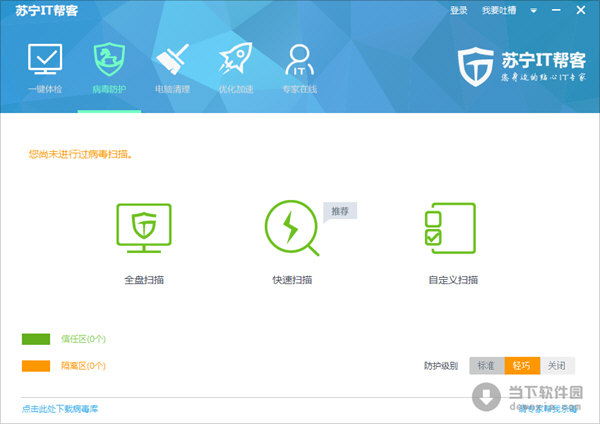Click the 自定义扫描 label

point(453,280)
